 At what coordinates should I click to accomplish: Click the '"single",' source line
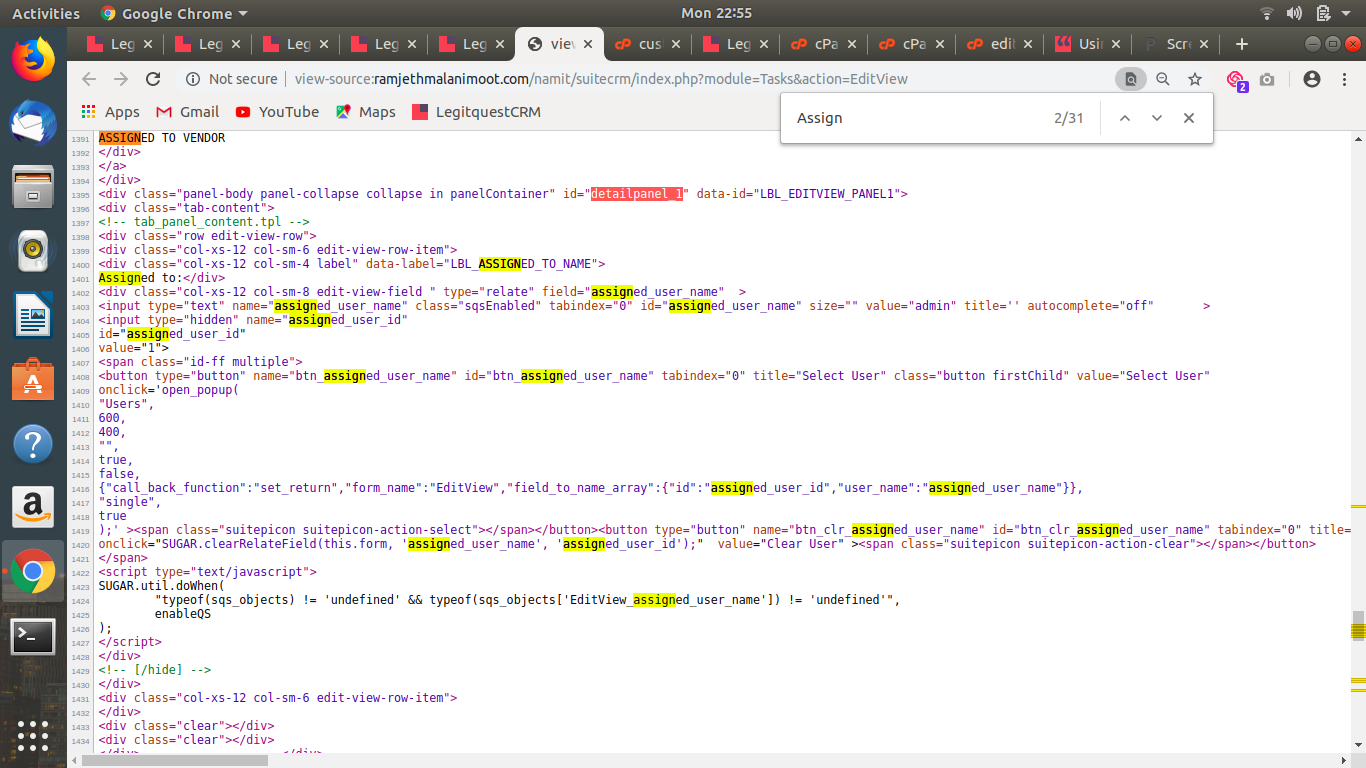[x=130, y=502]
